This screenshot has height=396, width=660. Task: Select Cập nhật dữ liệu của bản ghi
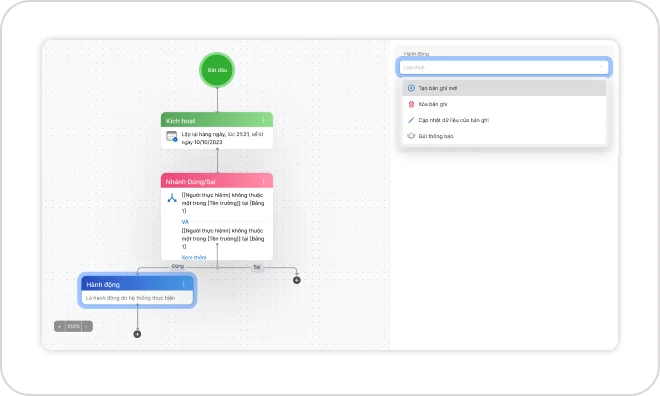[504, 120]
